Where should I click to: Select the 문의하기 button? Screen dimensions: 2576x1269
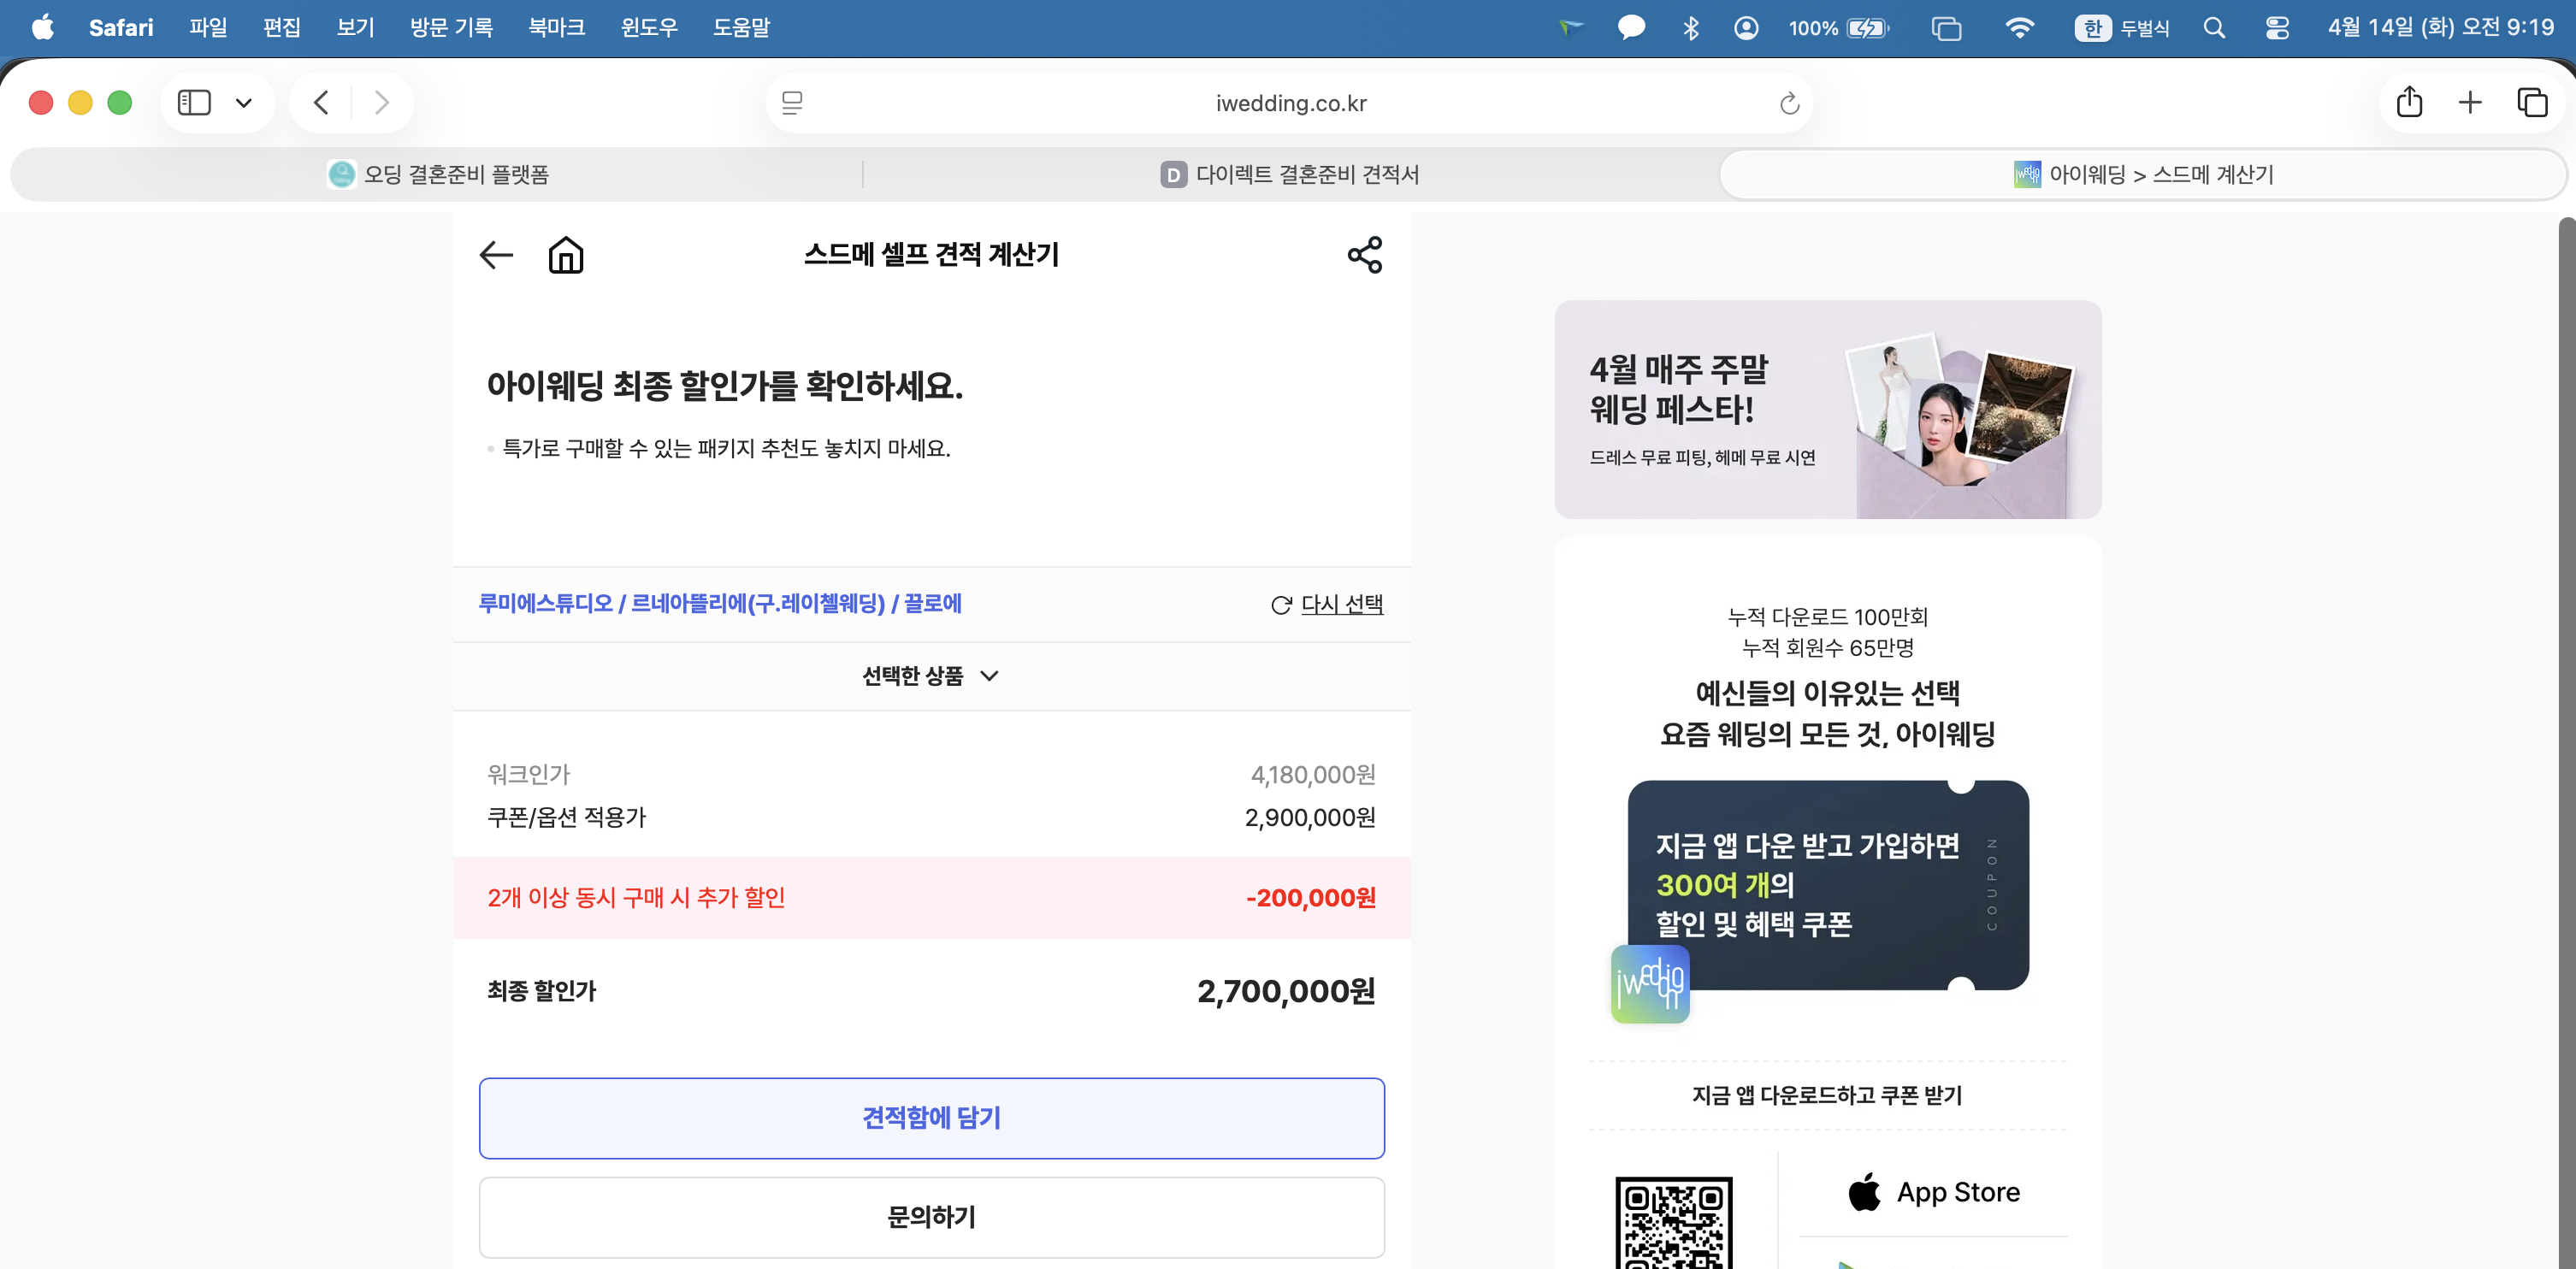(x=931, y=1217)
